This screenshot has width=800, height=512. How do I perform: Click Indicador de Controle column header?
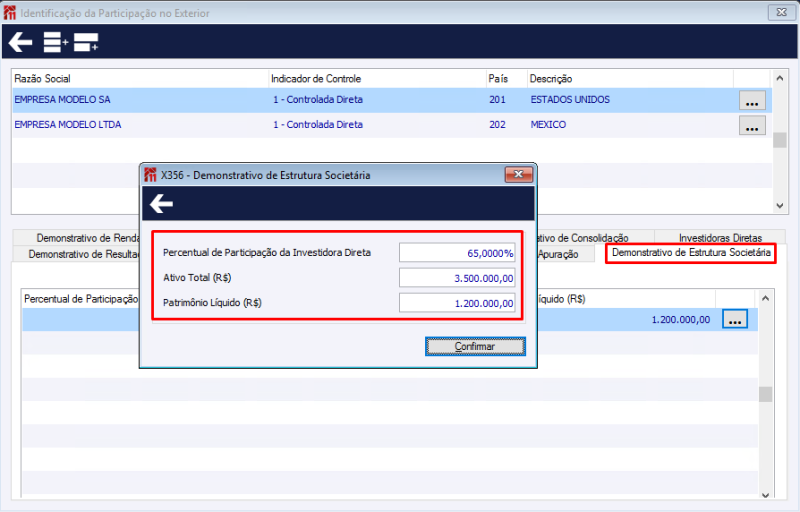(x=378, y=79)
